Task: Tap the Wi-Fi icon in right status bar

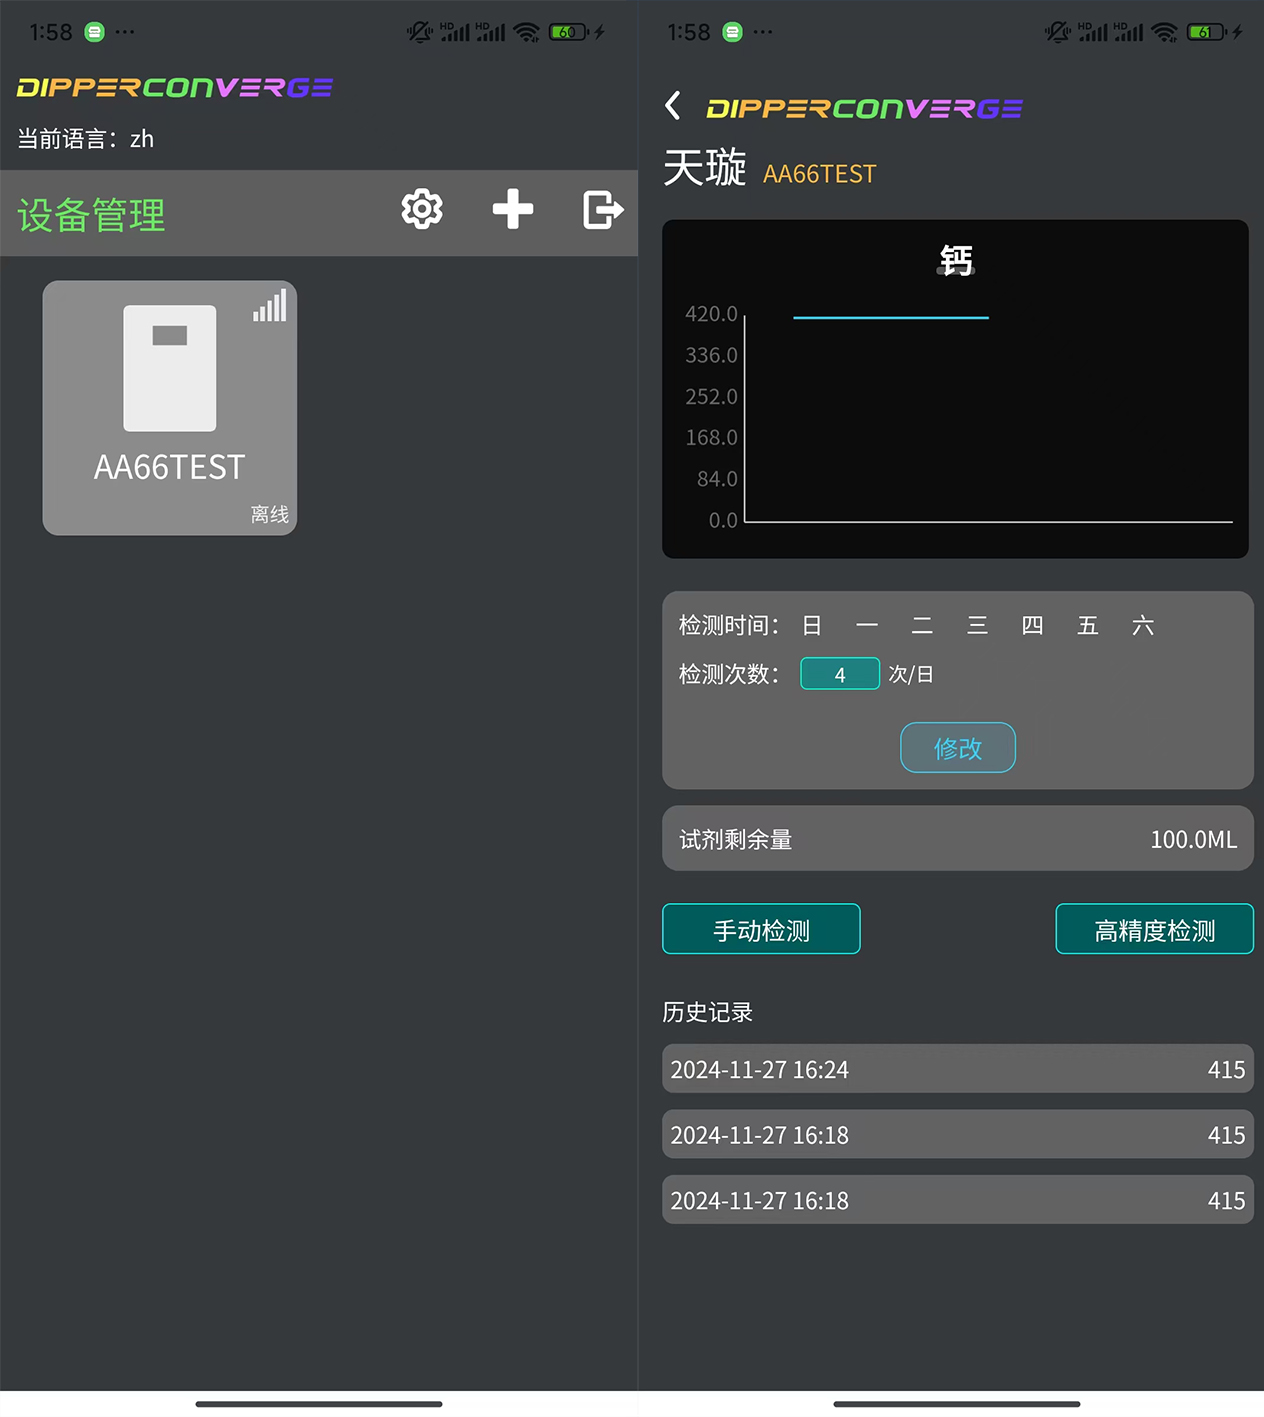Action: click(x=1163, y=32)
